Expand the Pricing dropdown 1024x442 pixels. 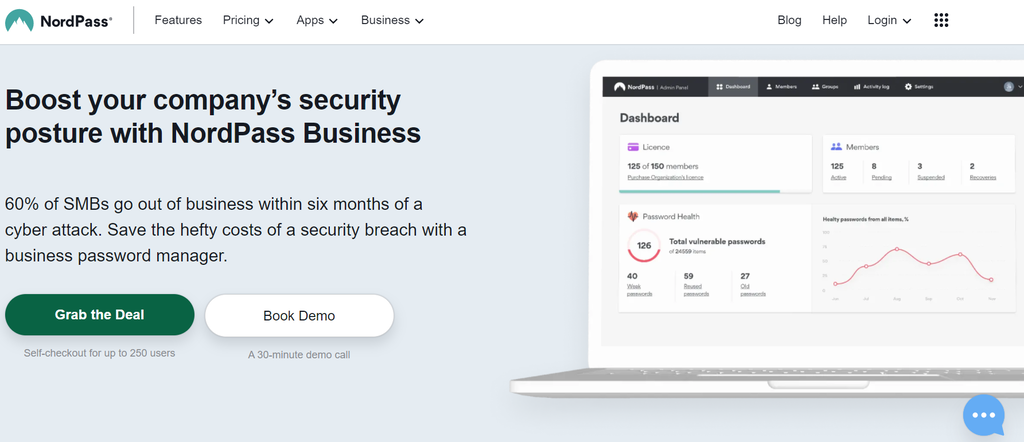pos(248,20)
